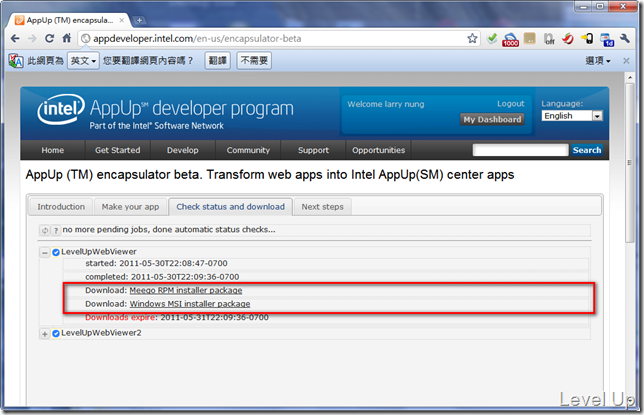Click the no more pending jobs status message

pos(169,230)
